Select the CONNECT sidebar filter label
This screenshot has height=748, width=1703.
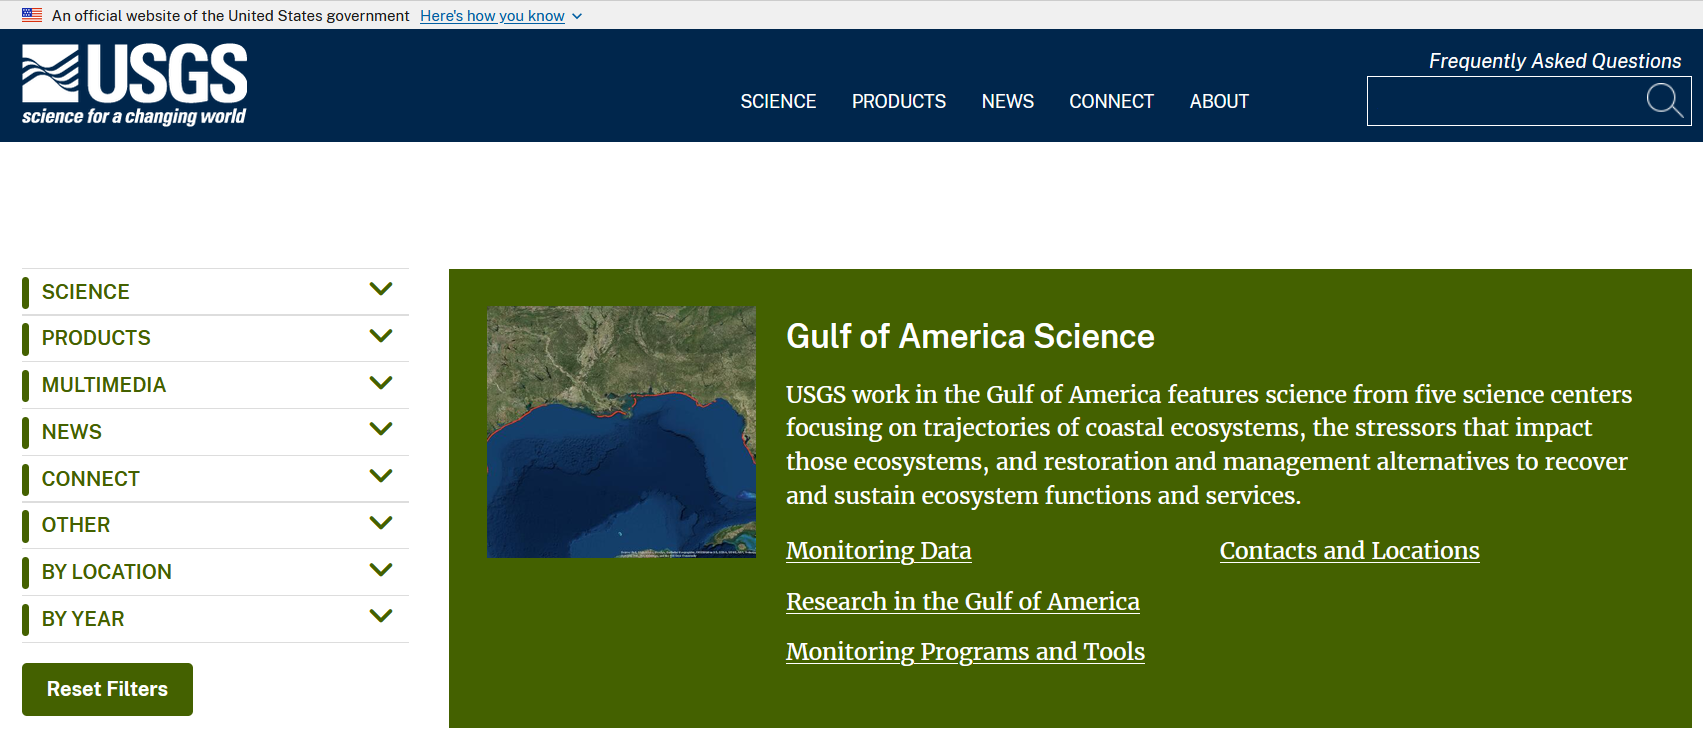[91, 479]
